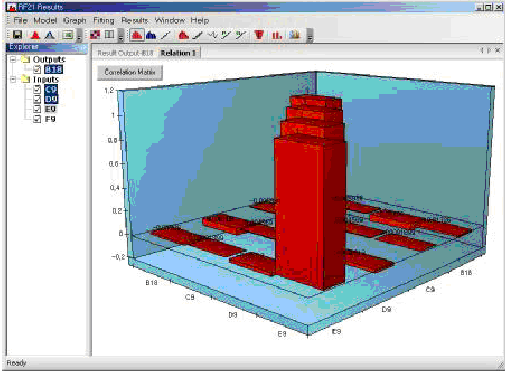505x371 pixels.
Task: Toggle the E9 input checkbox
Action: [37, 109]
